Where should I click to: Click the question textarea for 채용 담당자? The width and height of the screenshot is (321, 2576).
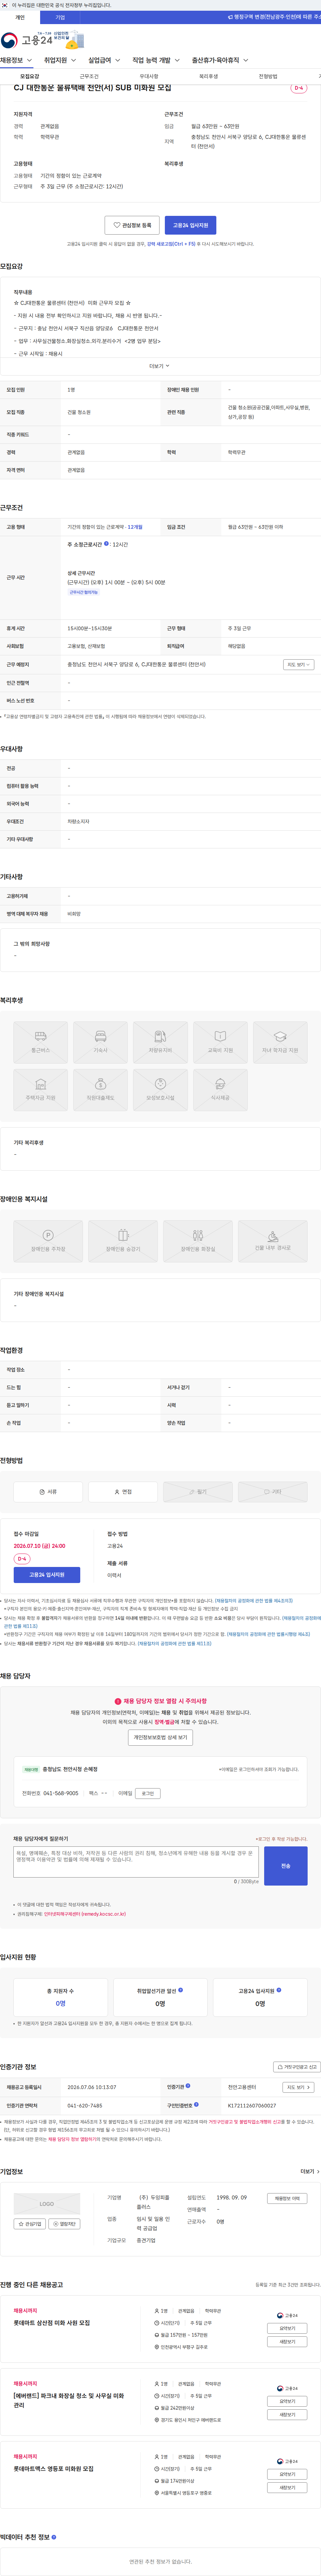tap(136, 1862)
